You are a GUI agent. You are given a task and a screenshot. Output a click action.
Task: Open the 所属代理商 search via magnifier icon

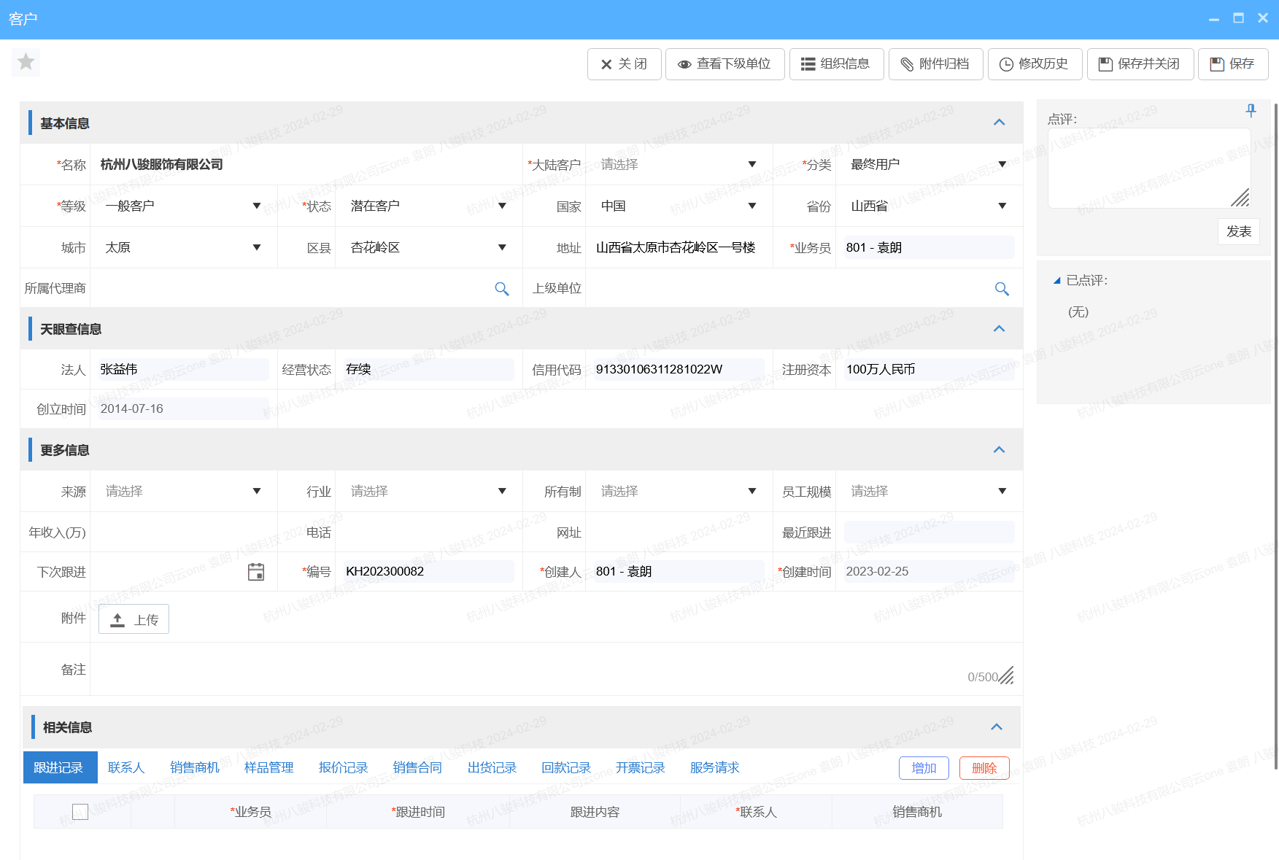(501, 288)
